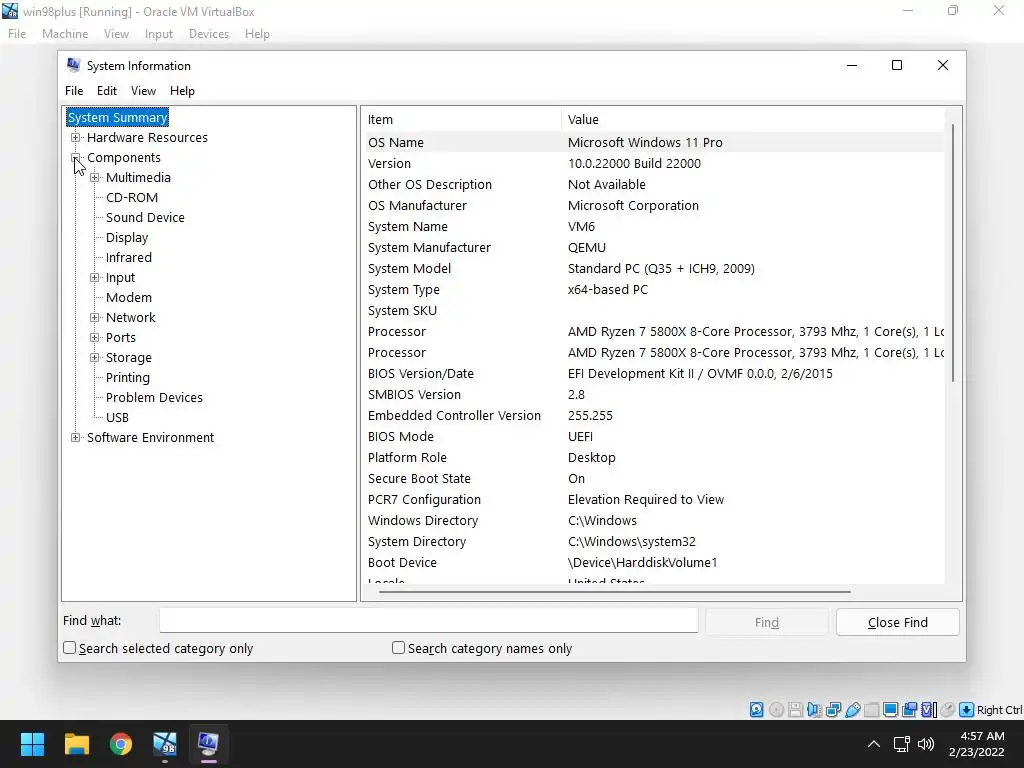Click the VirtualBox audio status icon
1024x768 pixels.
(x=814, y=709)
